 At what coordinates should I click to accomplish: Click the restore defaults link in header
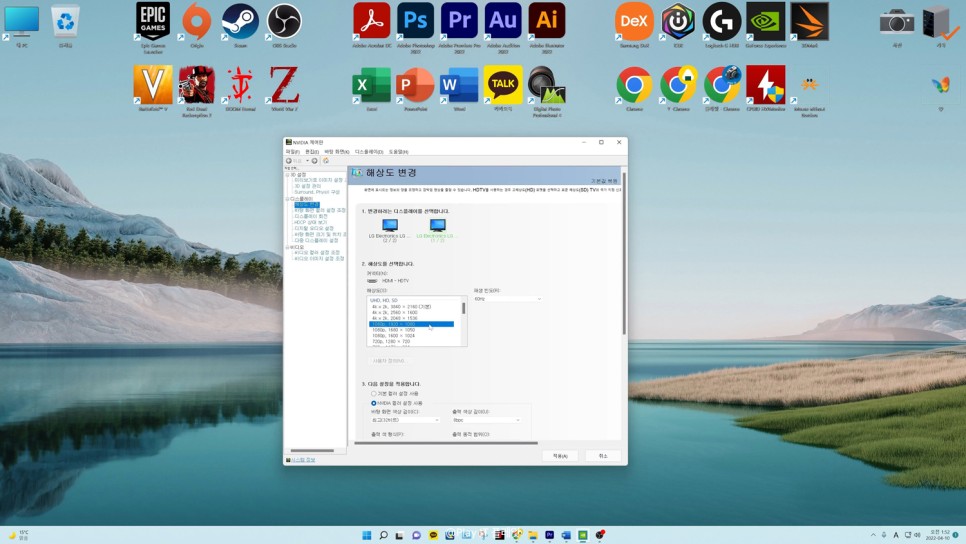point(604,181)
